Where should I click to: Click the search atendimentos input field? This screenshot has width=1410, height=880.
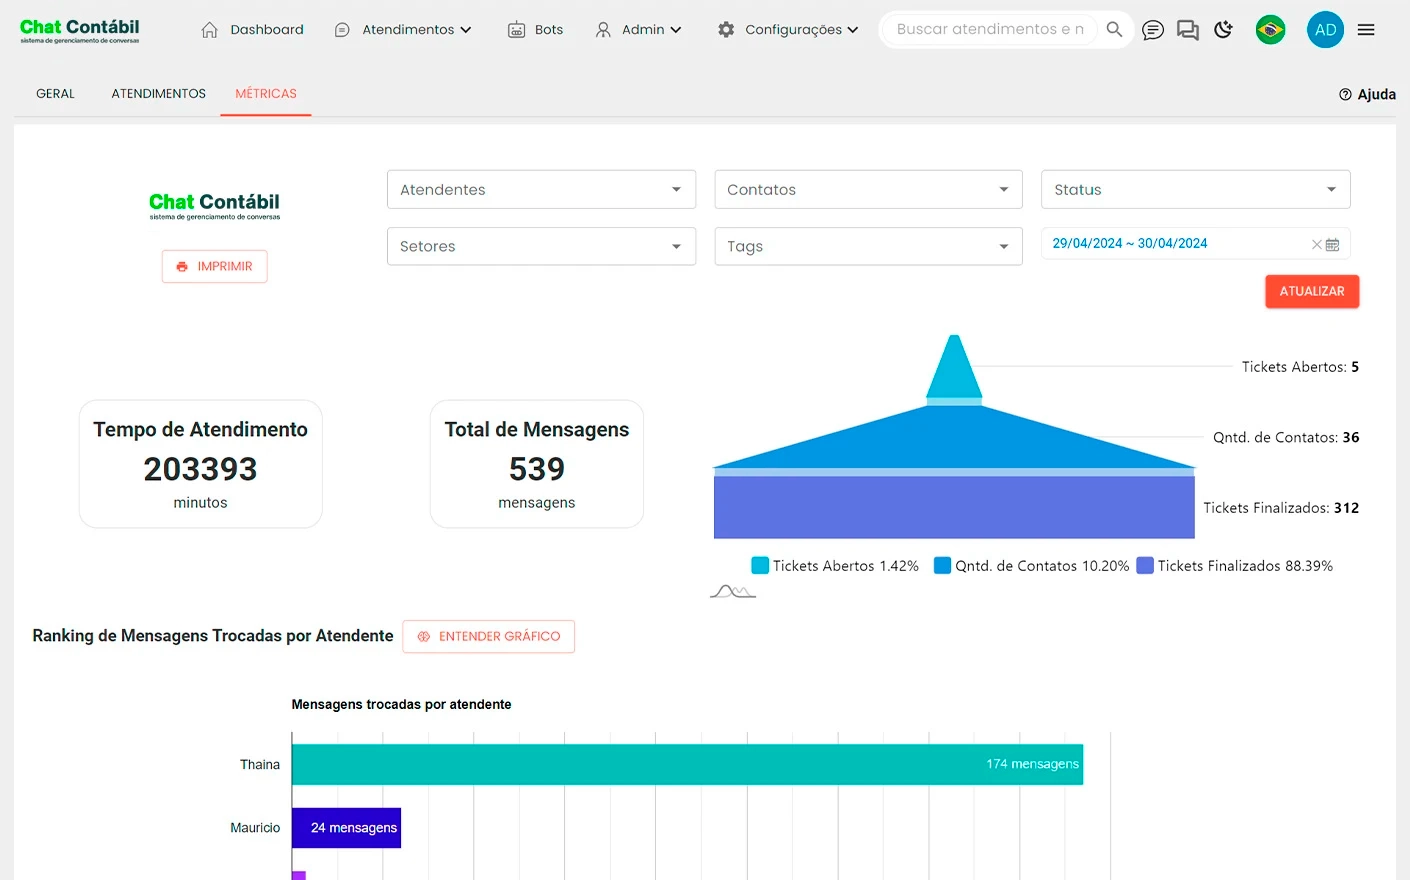coord(990,30)
